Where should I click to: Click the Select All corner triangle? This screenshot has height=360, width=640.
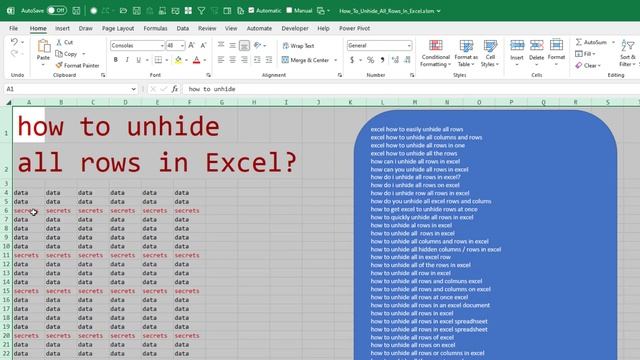pyautogui.click(x=8, y=102)
